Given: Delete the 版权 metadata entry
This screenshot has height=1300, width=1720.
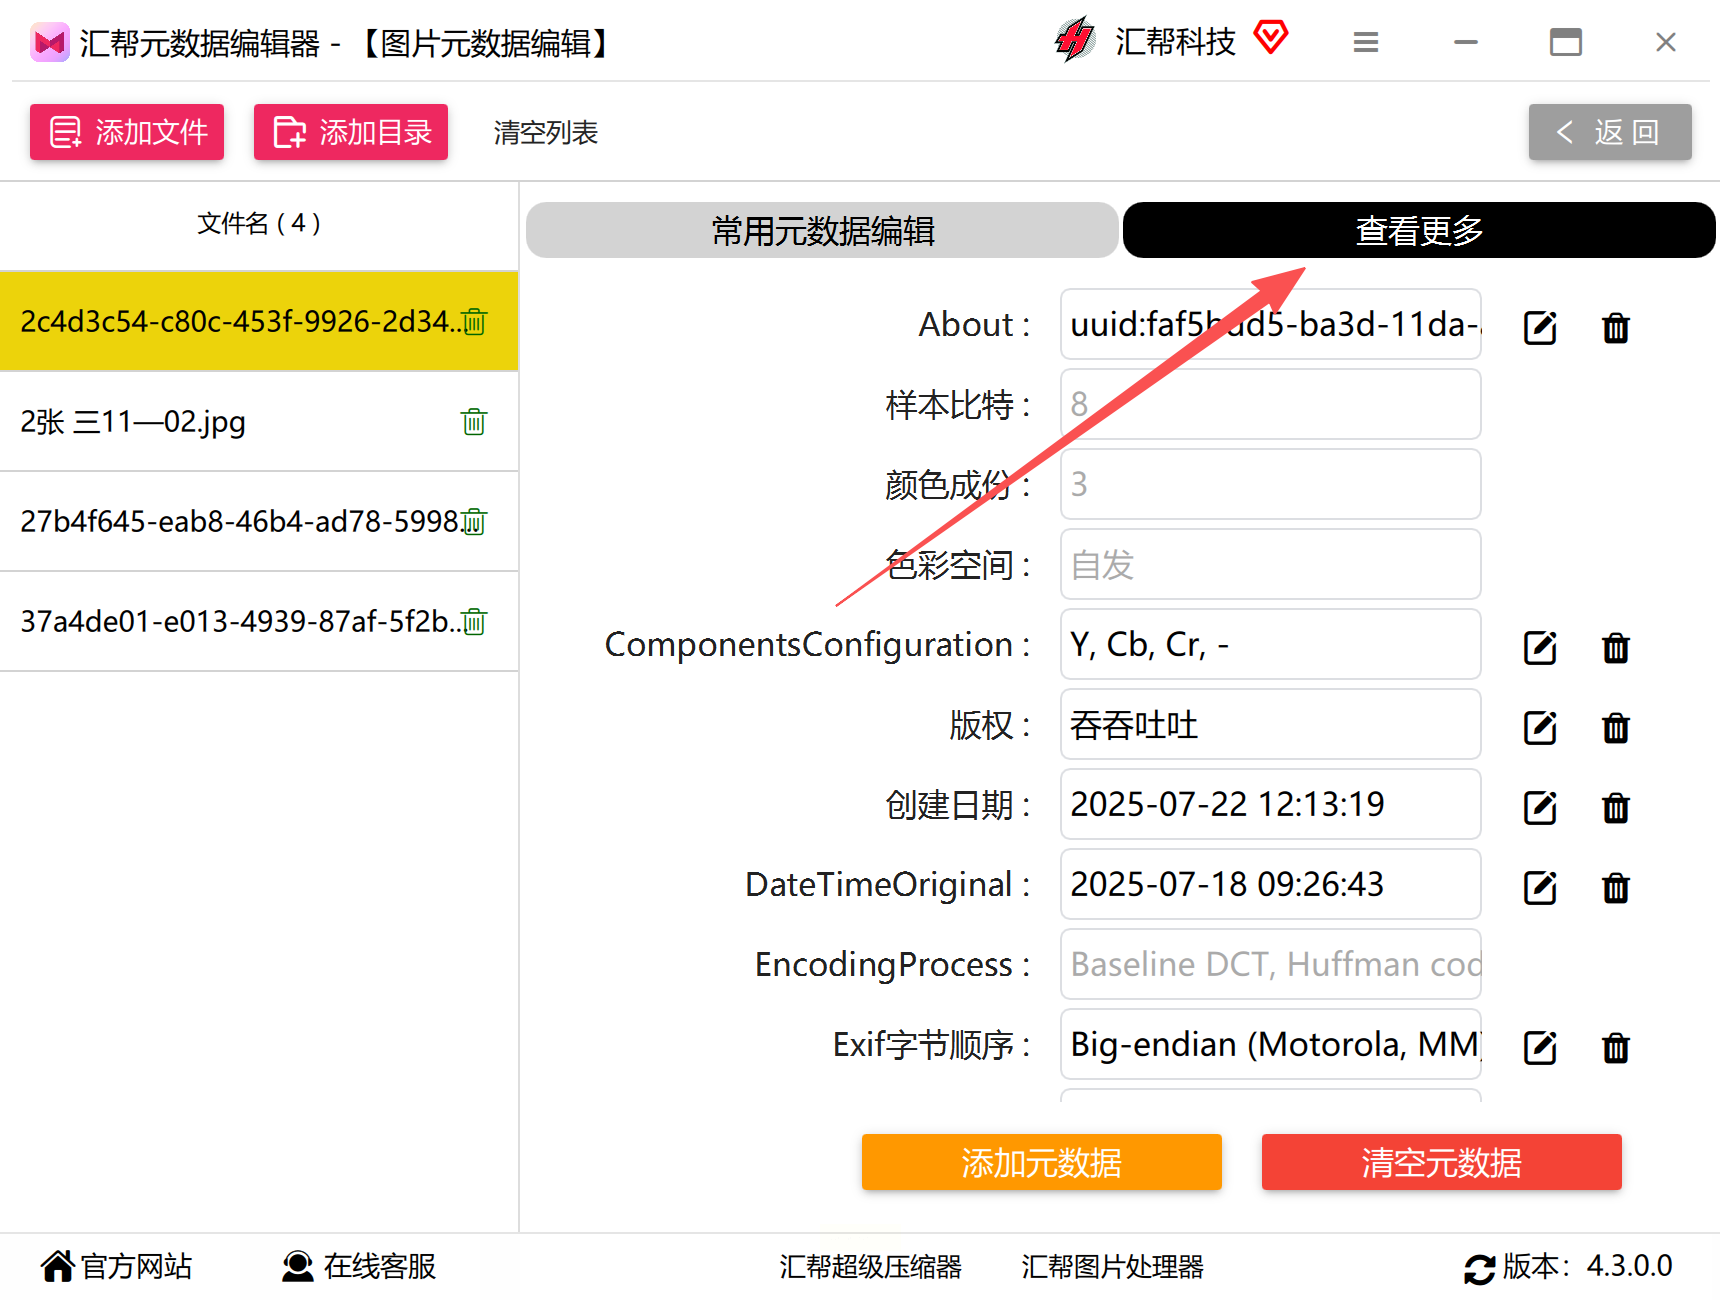Looking at the screenshot, I should pos(1616,728).
